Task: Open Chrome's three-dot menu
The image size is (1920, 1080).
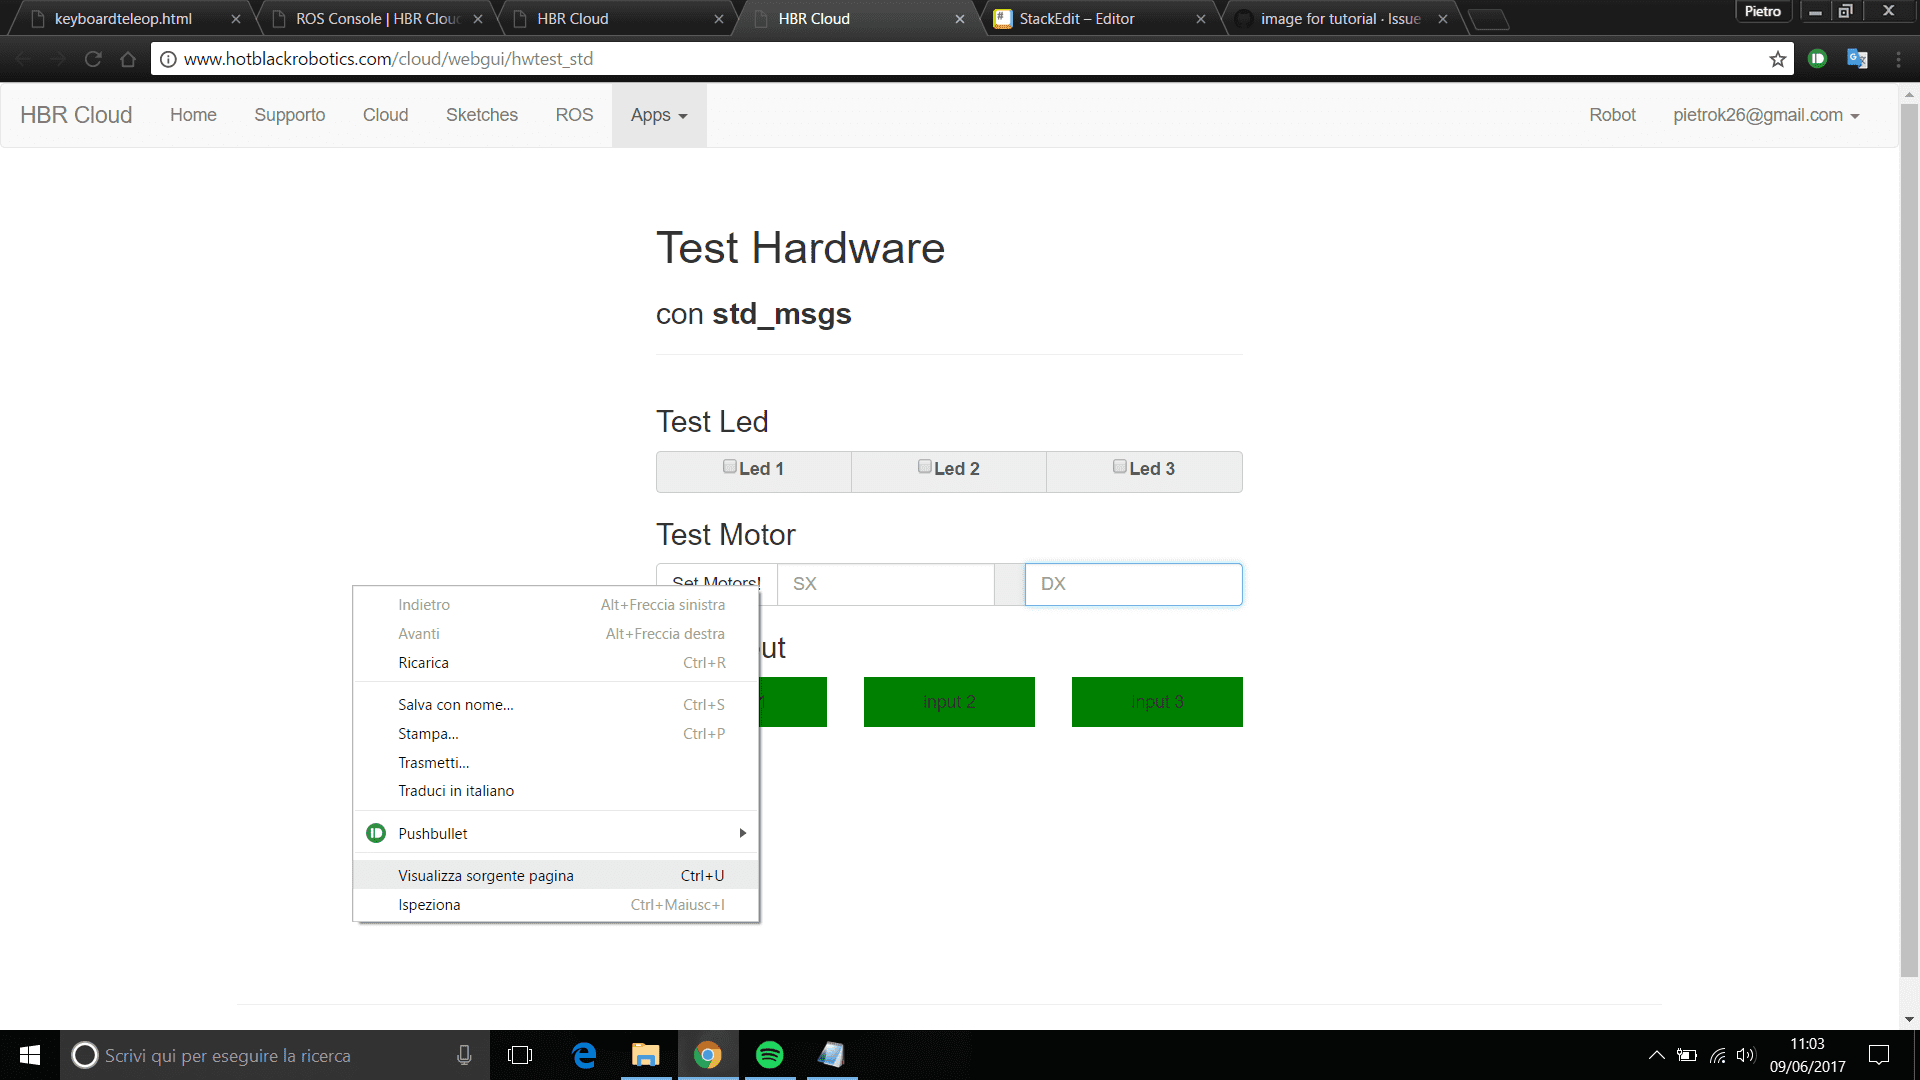Action: 1898,59
